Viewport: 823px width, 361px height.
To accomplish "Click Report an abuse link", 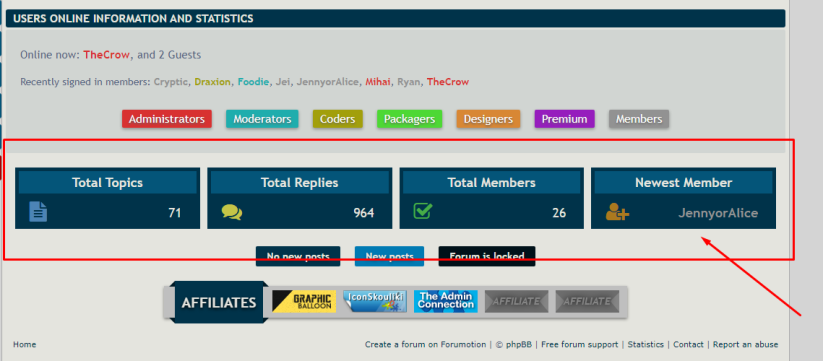I will [x=745, y=345].
